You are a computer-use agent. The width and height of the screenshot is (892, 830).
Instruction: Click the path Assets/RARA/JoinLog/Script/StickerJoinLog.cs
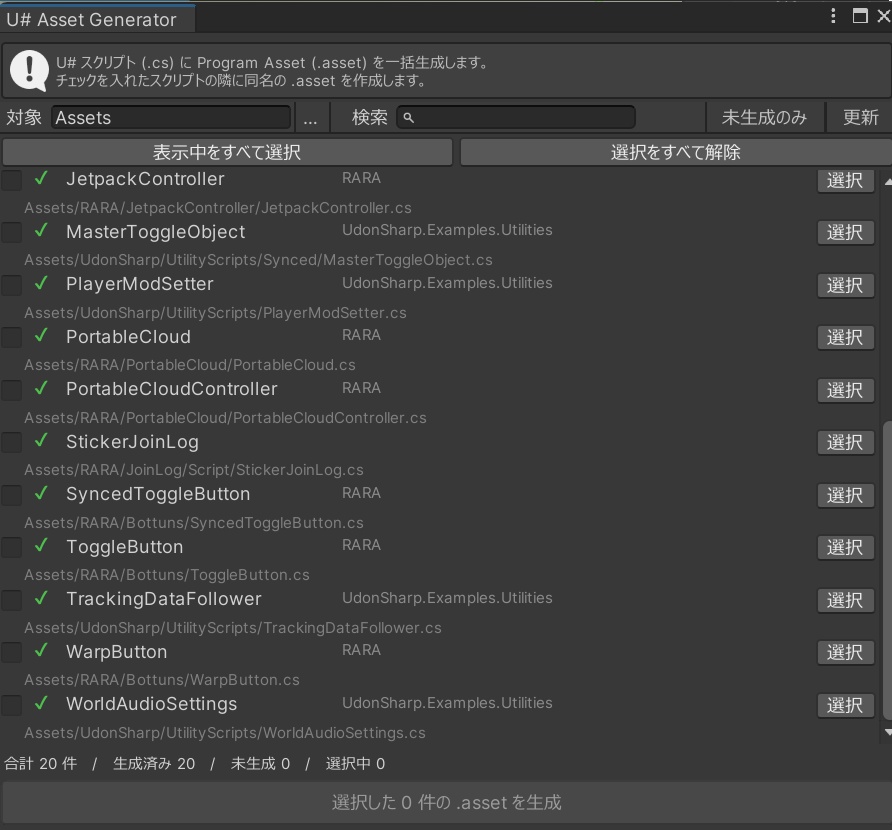pyautogui.click(x=194, y=470)
